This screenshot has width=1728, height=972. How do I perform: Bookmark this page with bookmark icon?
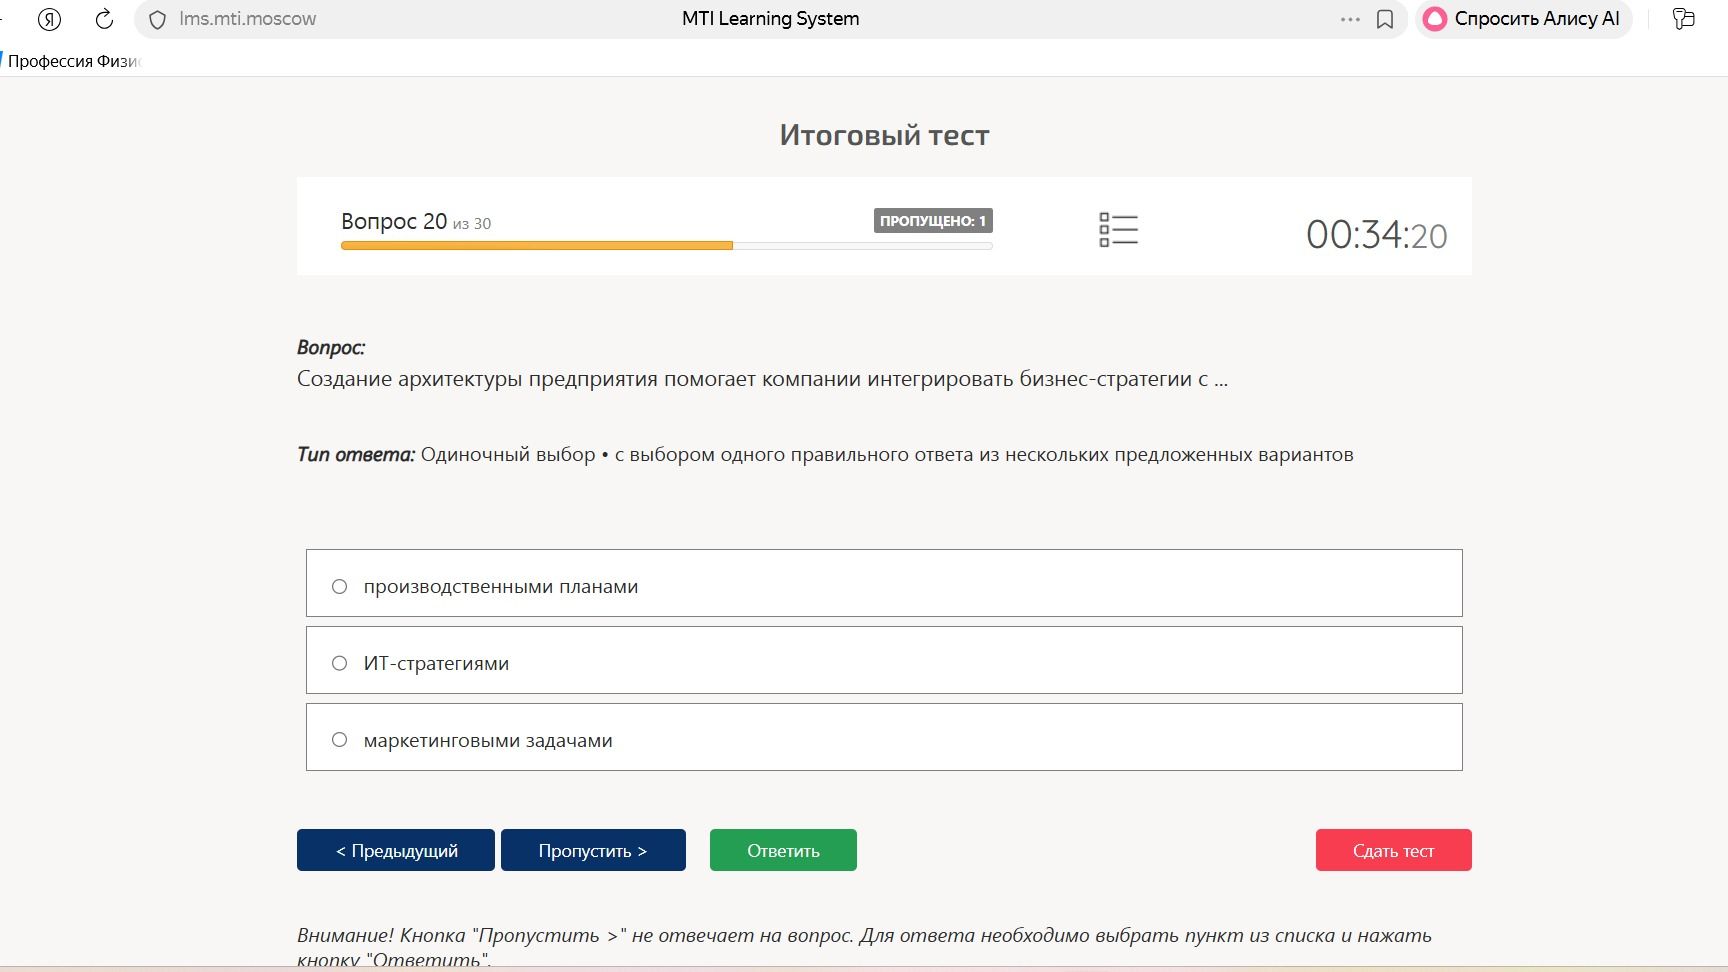click(x=1385, y=19)
